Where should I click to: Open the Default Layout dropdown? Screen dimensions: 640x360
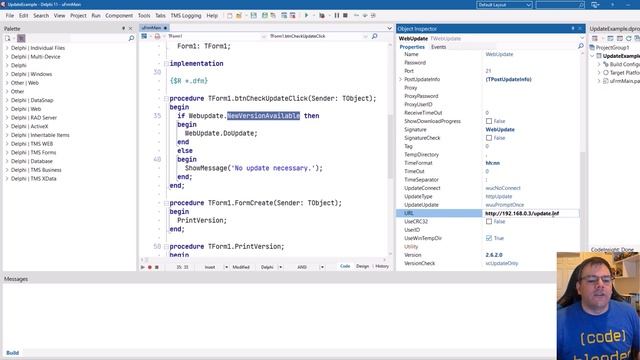click(x=504, y=5)
